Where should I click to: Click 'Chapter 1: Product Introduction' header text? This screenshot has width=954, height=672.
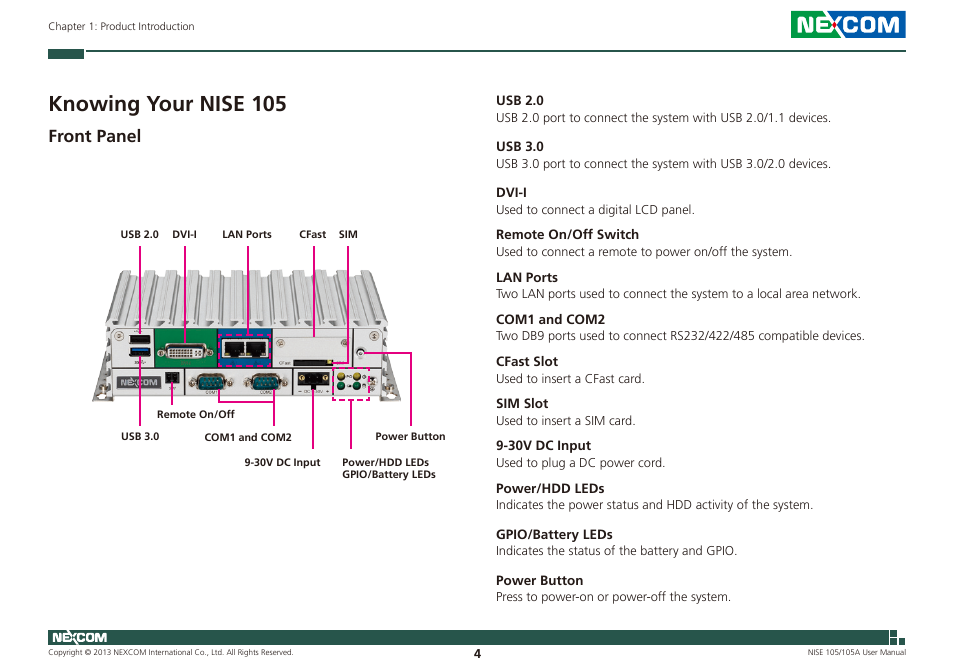click(121, 26)
